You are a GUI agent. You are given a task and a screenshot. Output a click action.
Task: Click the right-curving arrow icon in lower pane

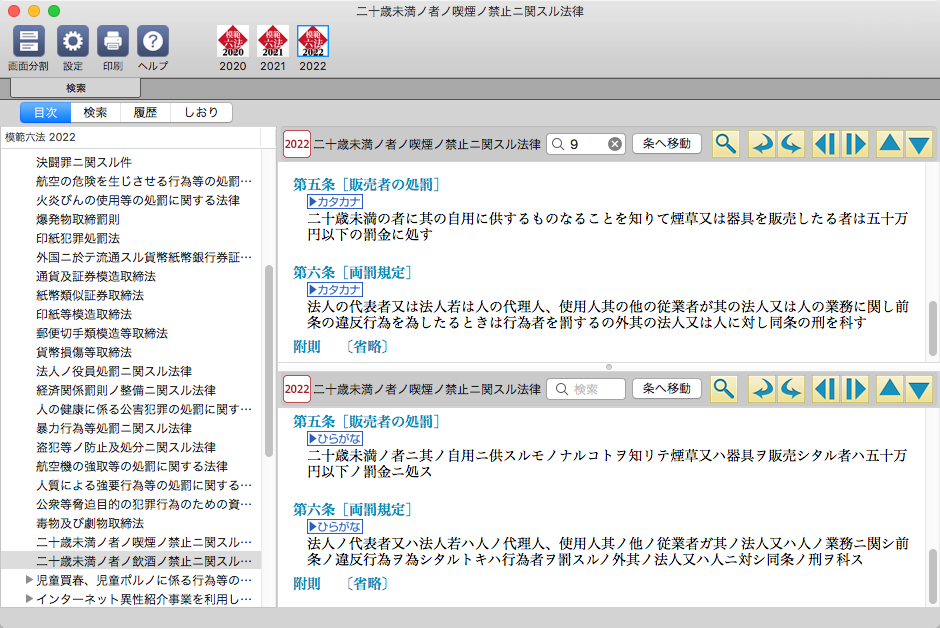[763, 389]
